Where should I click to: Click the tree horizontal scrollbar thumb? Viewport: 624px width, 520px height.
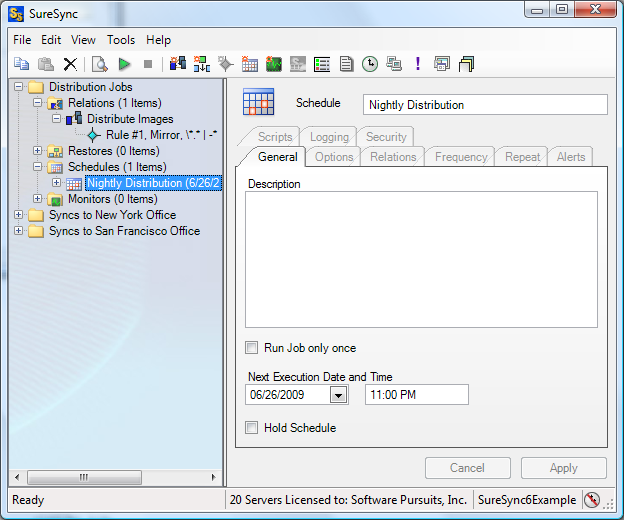(84, 477)
